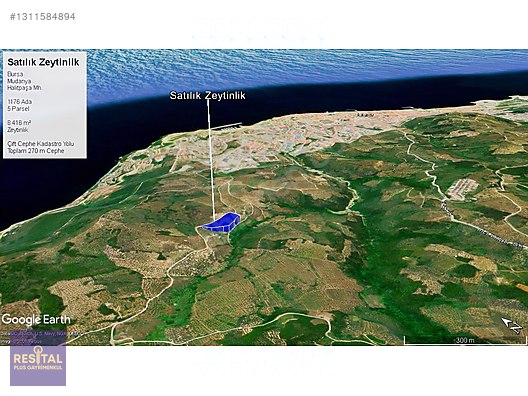Click the Satılık Zeytinlik placemark label

[x=207, y=95]
